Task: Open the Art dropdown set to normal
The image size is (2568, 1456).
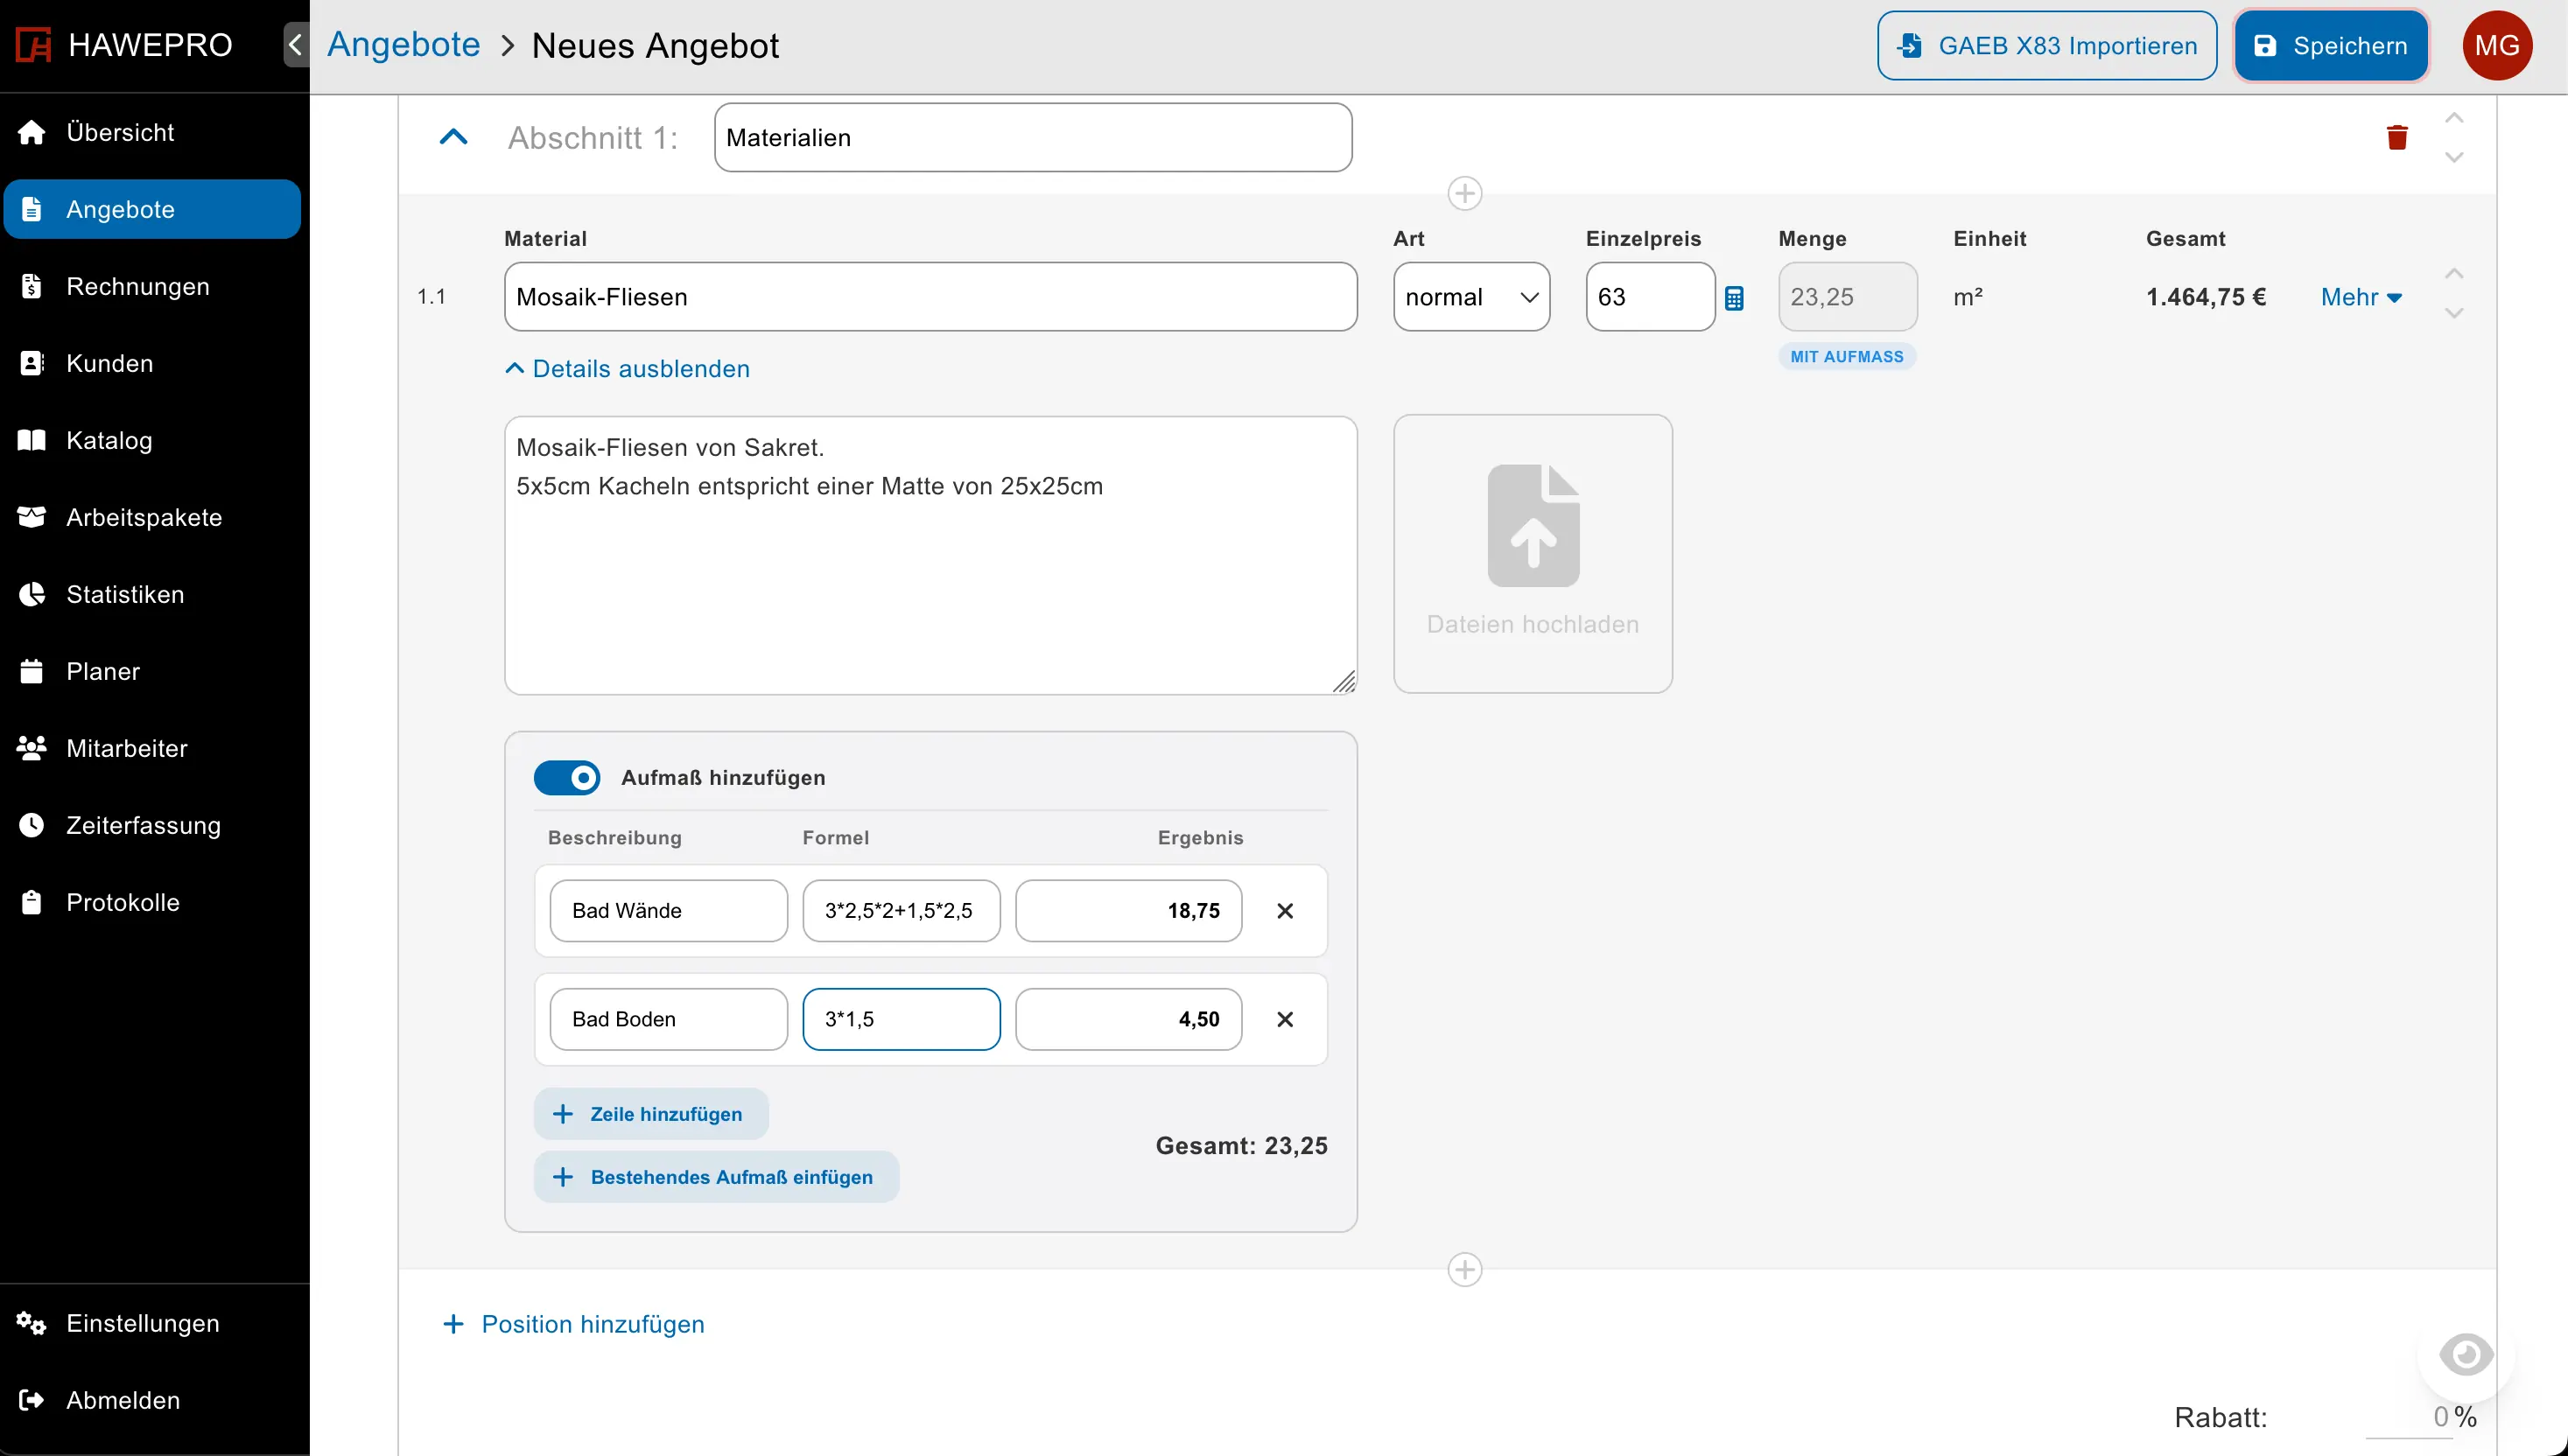Action: [1471, 297]
